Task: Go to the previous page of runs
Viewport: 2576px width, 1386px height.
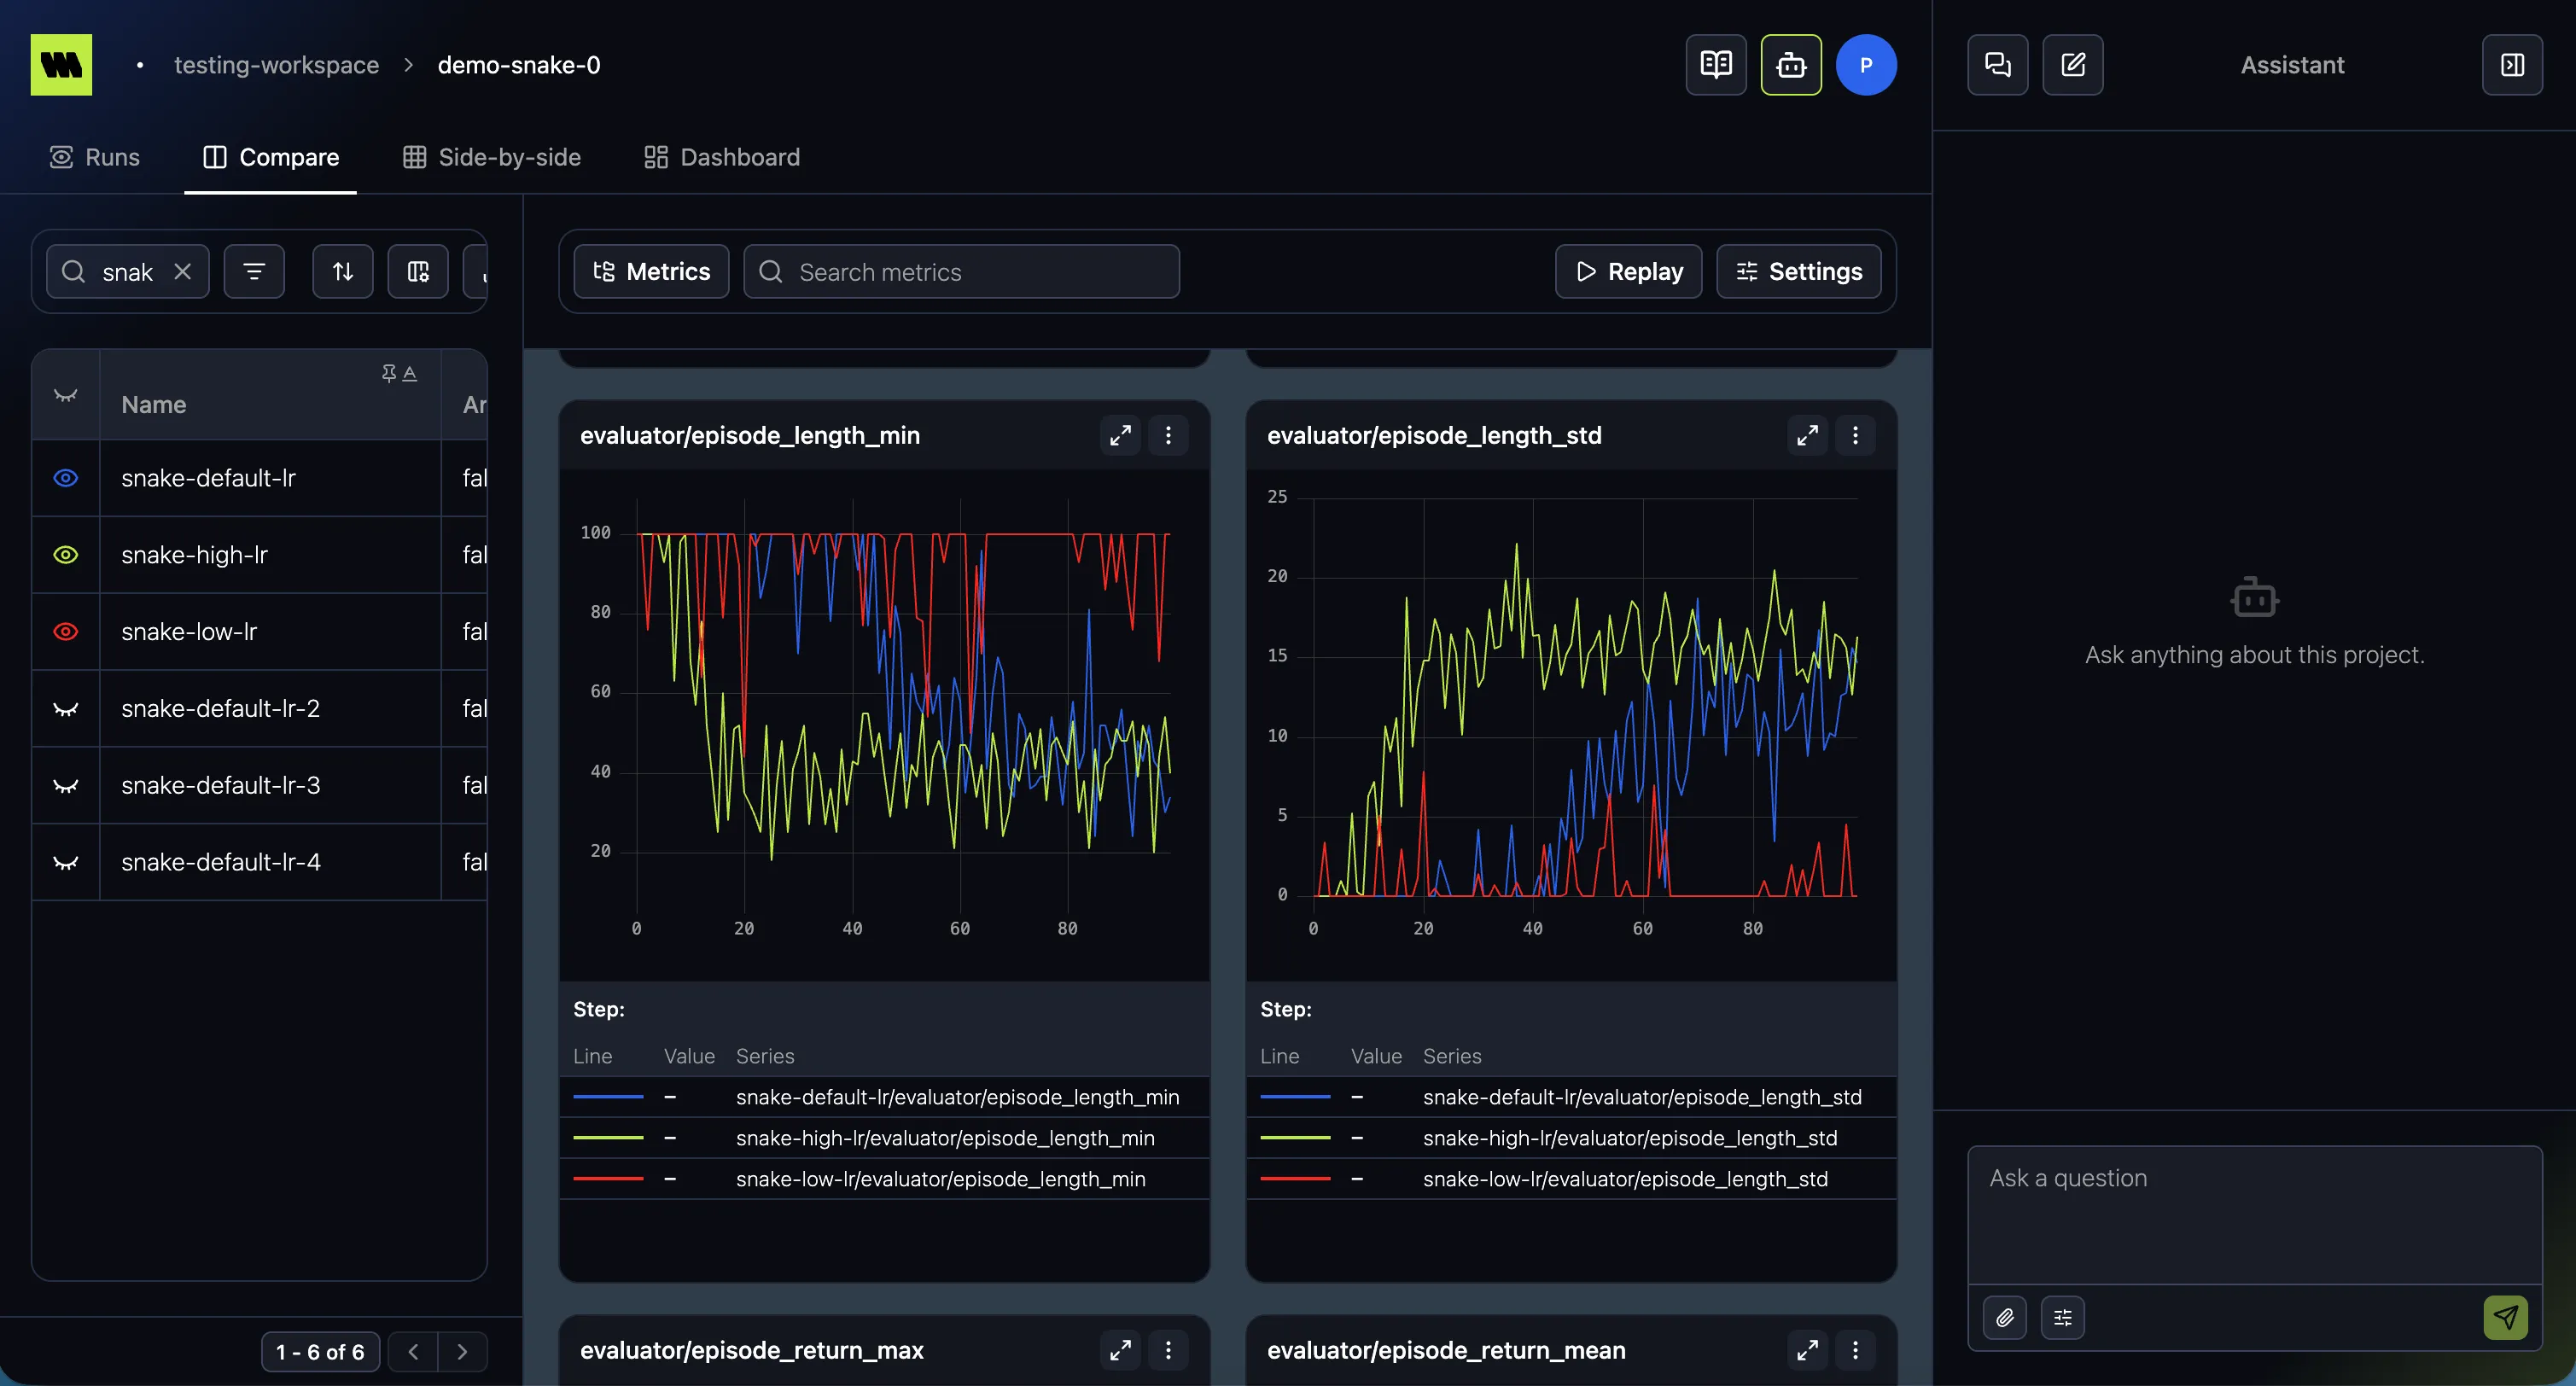Action: (x=413, y=1351)
